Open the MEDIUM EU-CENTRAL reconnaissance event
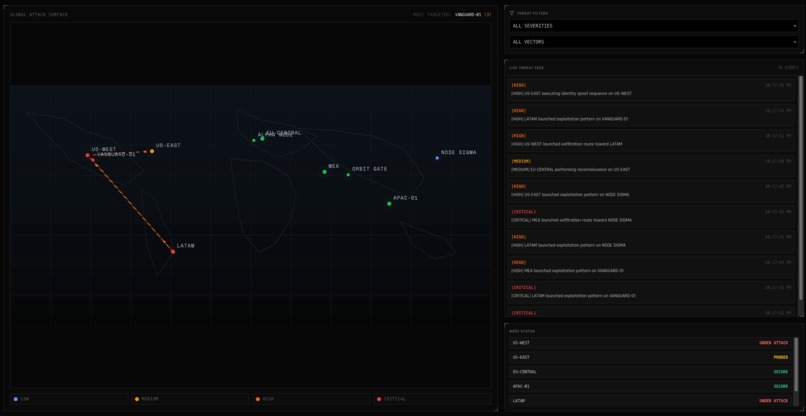Screen dimensions: 806x416 [651, 165]
